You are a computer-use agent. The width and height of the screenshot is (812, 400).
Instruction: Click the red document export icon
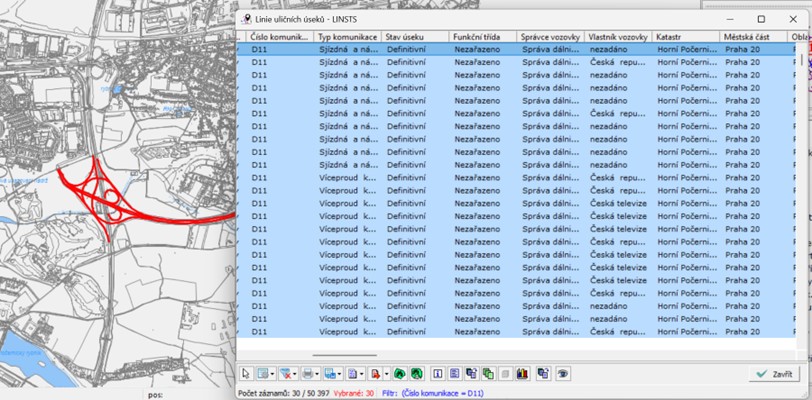(x=375, y=373)
